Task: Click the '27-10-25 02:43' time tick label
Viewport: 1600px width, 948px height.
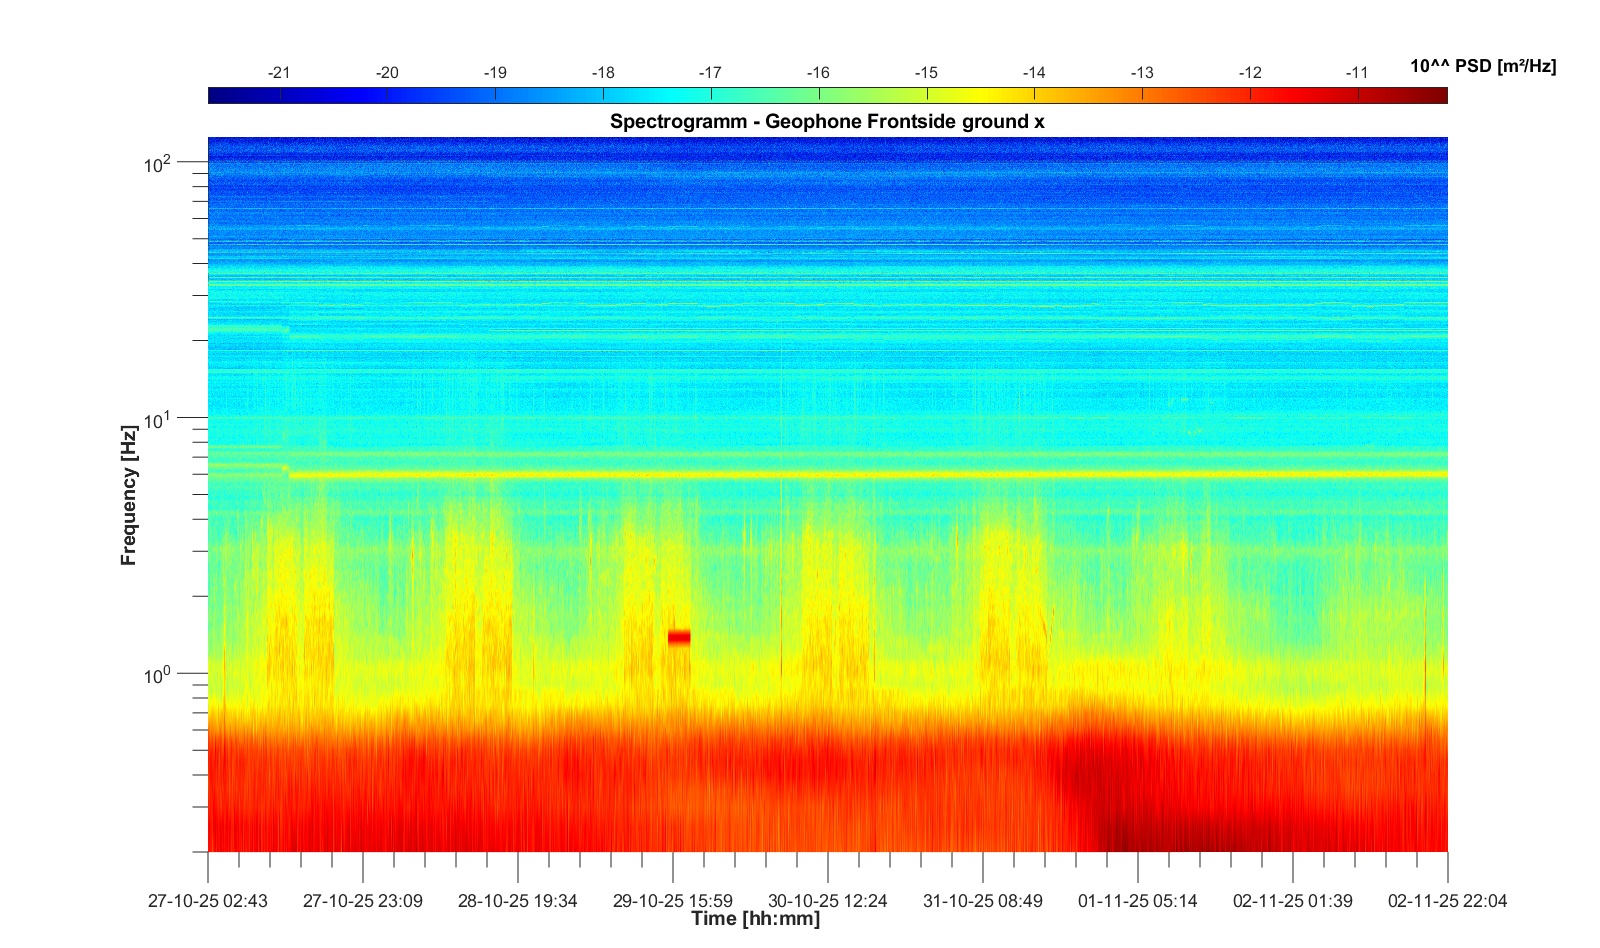Action: 208,901
